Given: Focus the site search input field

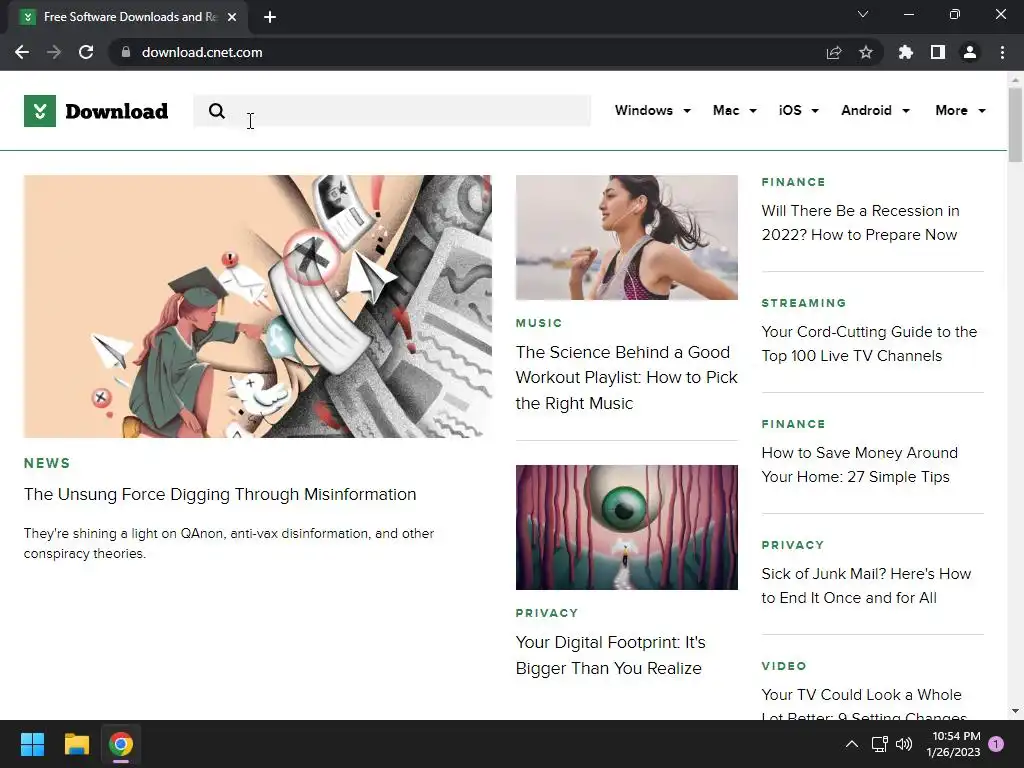Looking at the screenshot, I should 392,111.
